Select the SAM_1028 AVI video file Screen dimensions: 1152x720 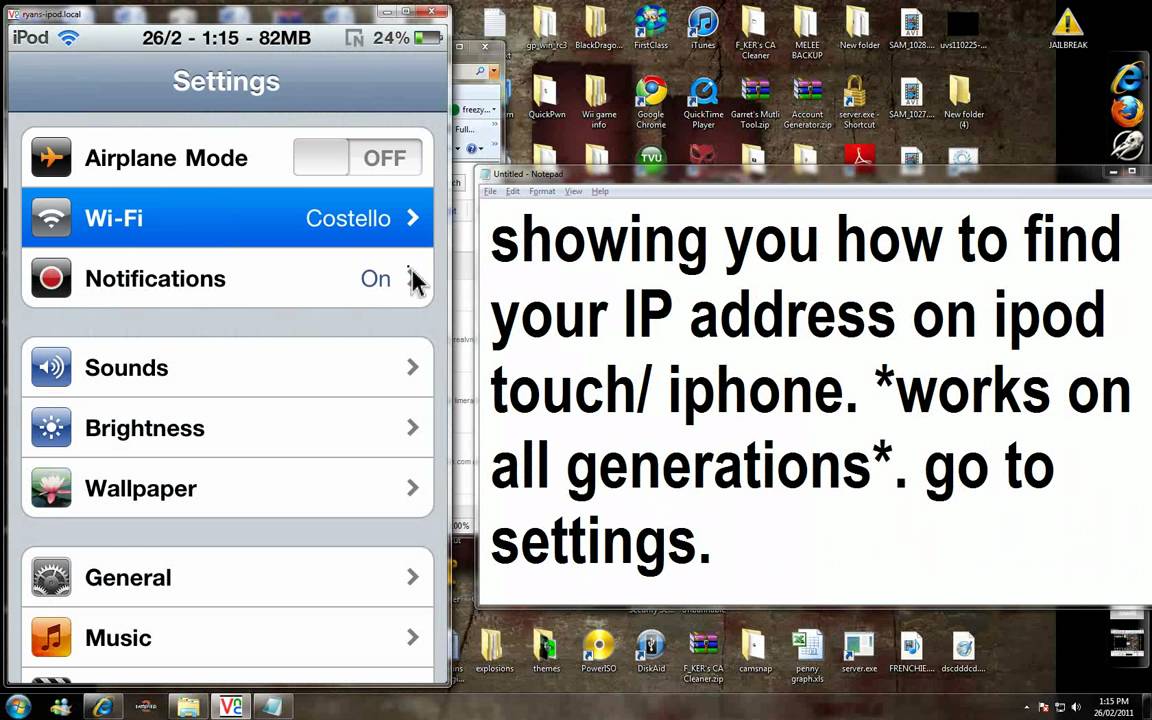pos(911,28)
